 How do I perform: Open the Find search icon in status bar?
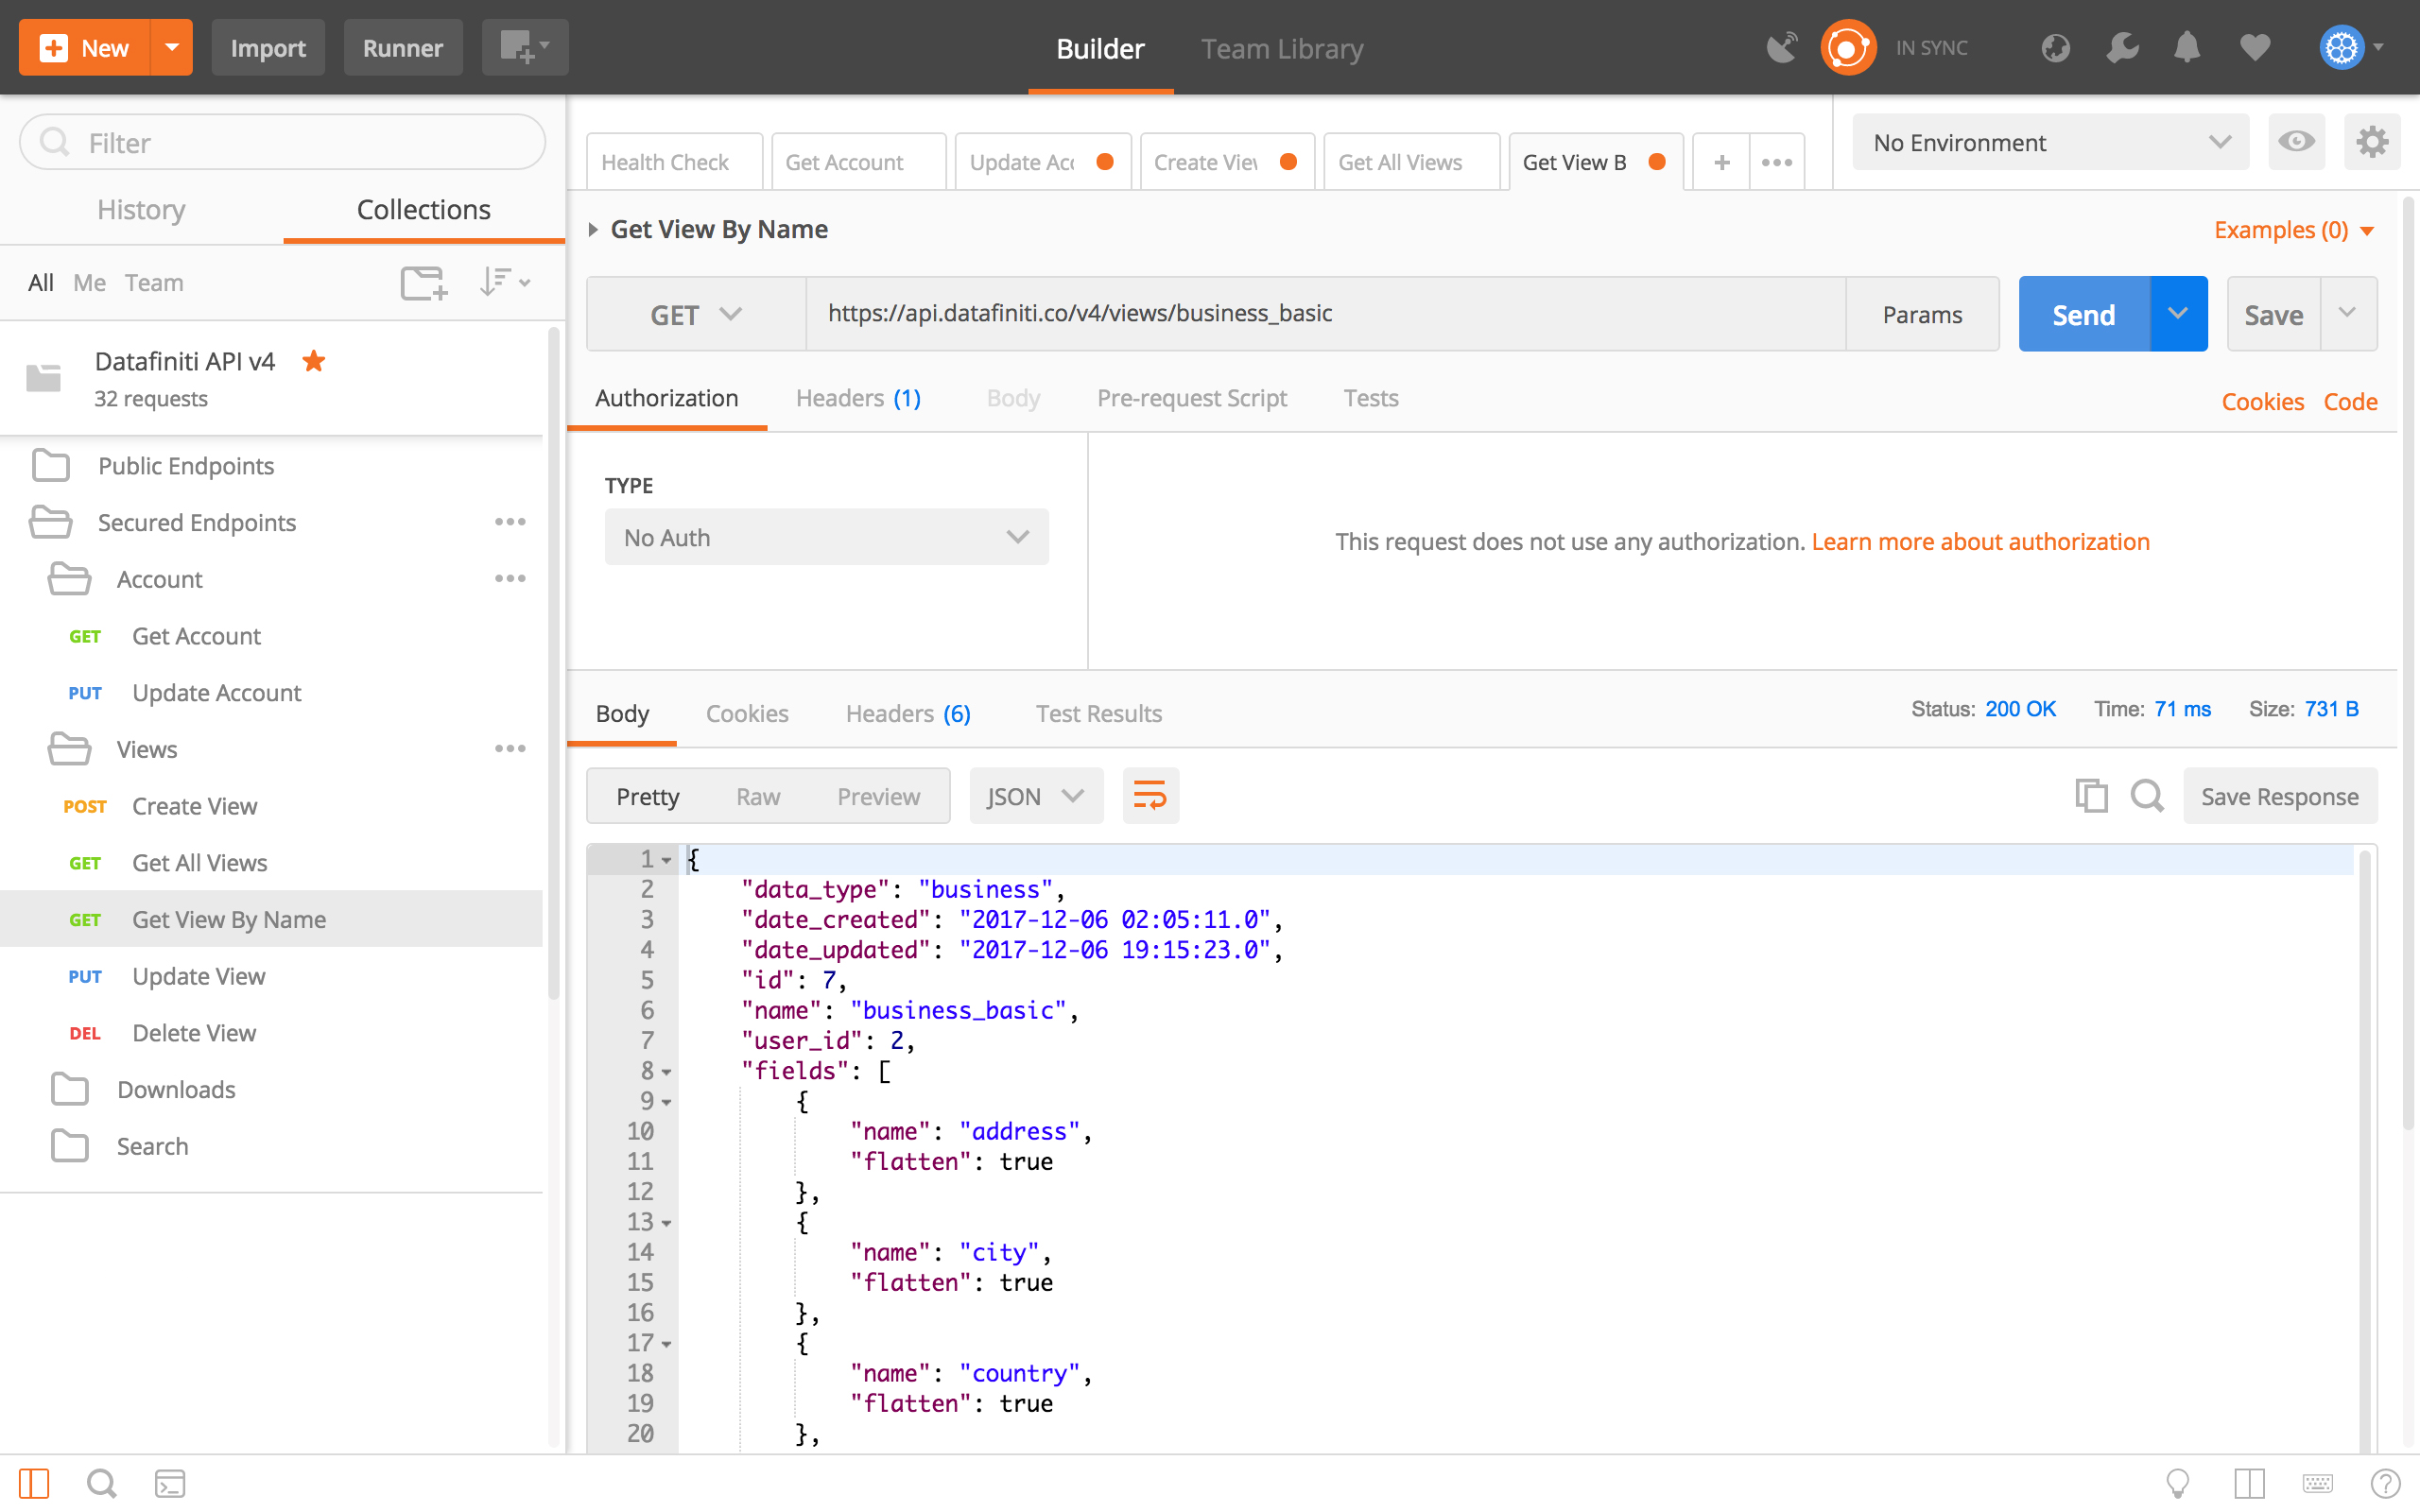coord(101,1484)
